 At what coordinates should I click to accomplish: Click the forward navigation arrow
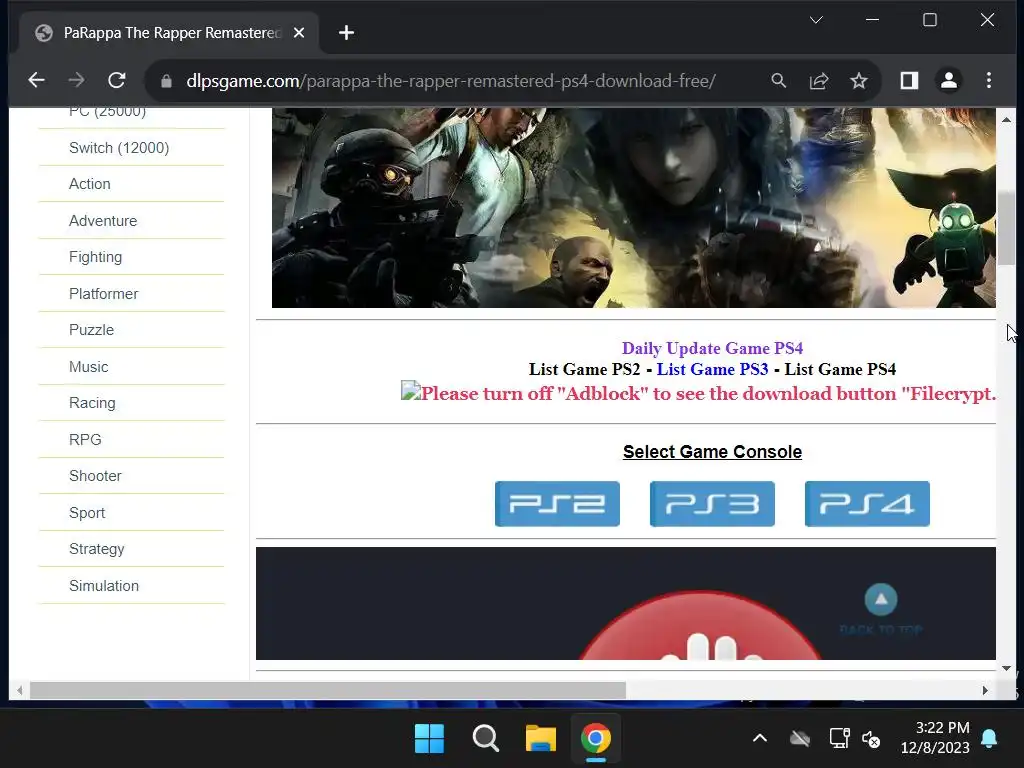[x=76, y=80]
